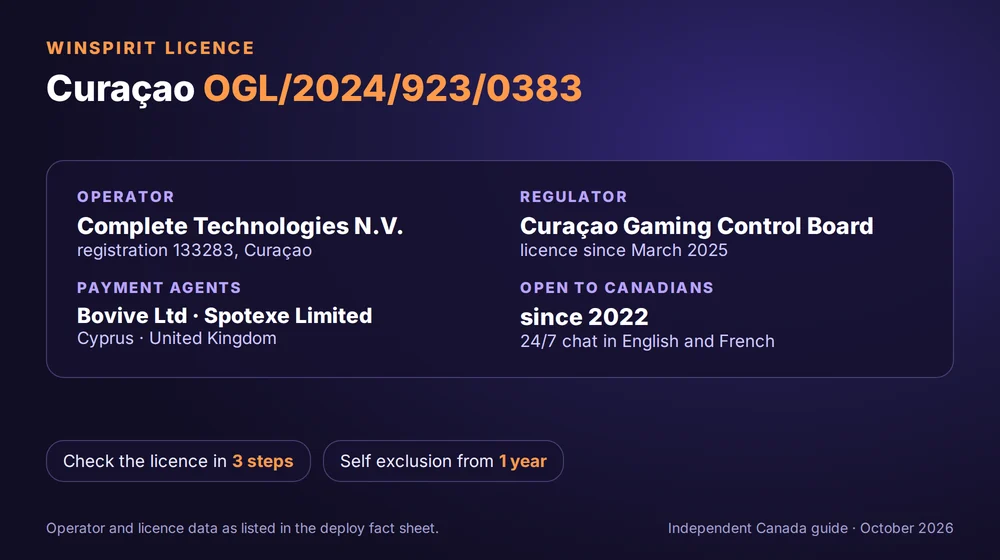Click Curaçao Gaming Control Board name

pyautogui.click(x=696, y=226)
